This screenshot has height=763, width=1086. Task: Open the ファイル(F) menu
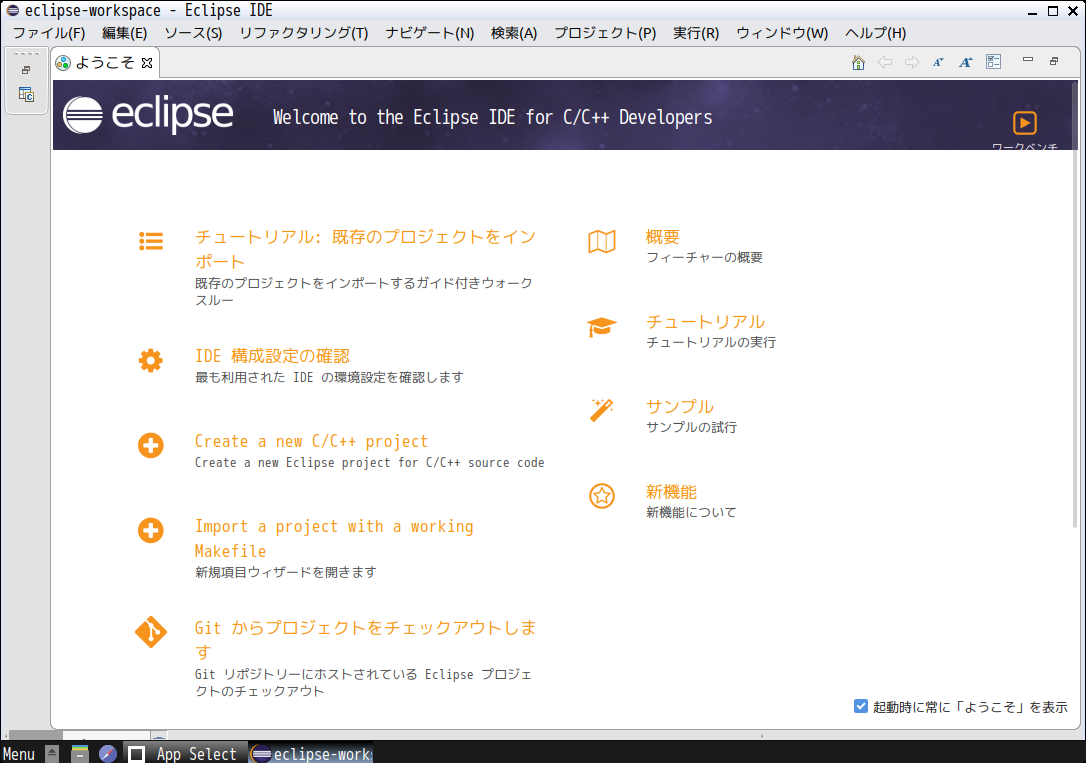coord(48,33)
